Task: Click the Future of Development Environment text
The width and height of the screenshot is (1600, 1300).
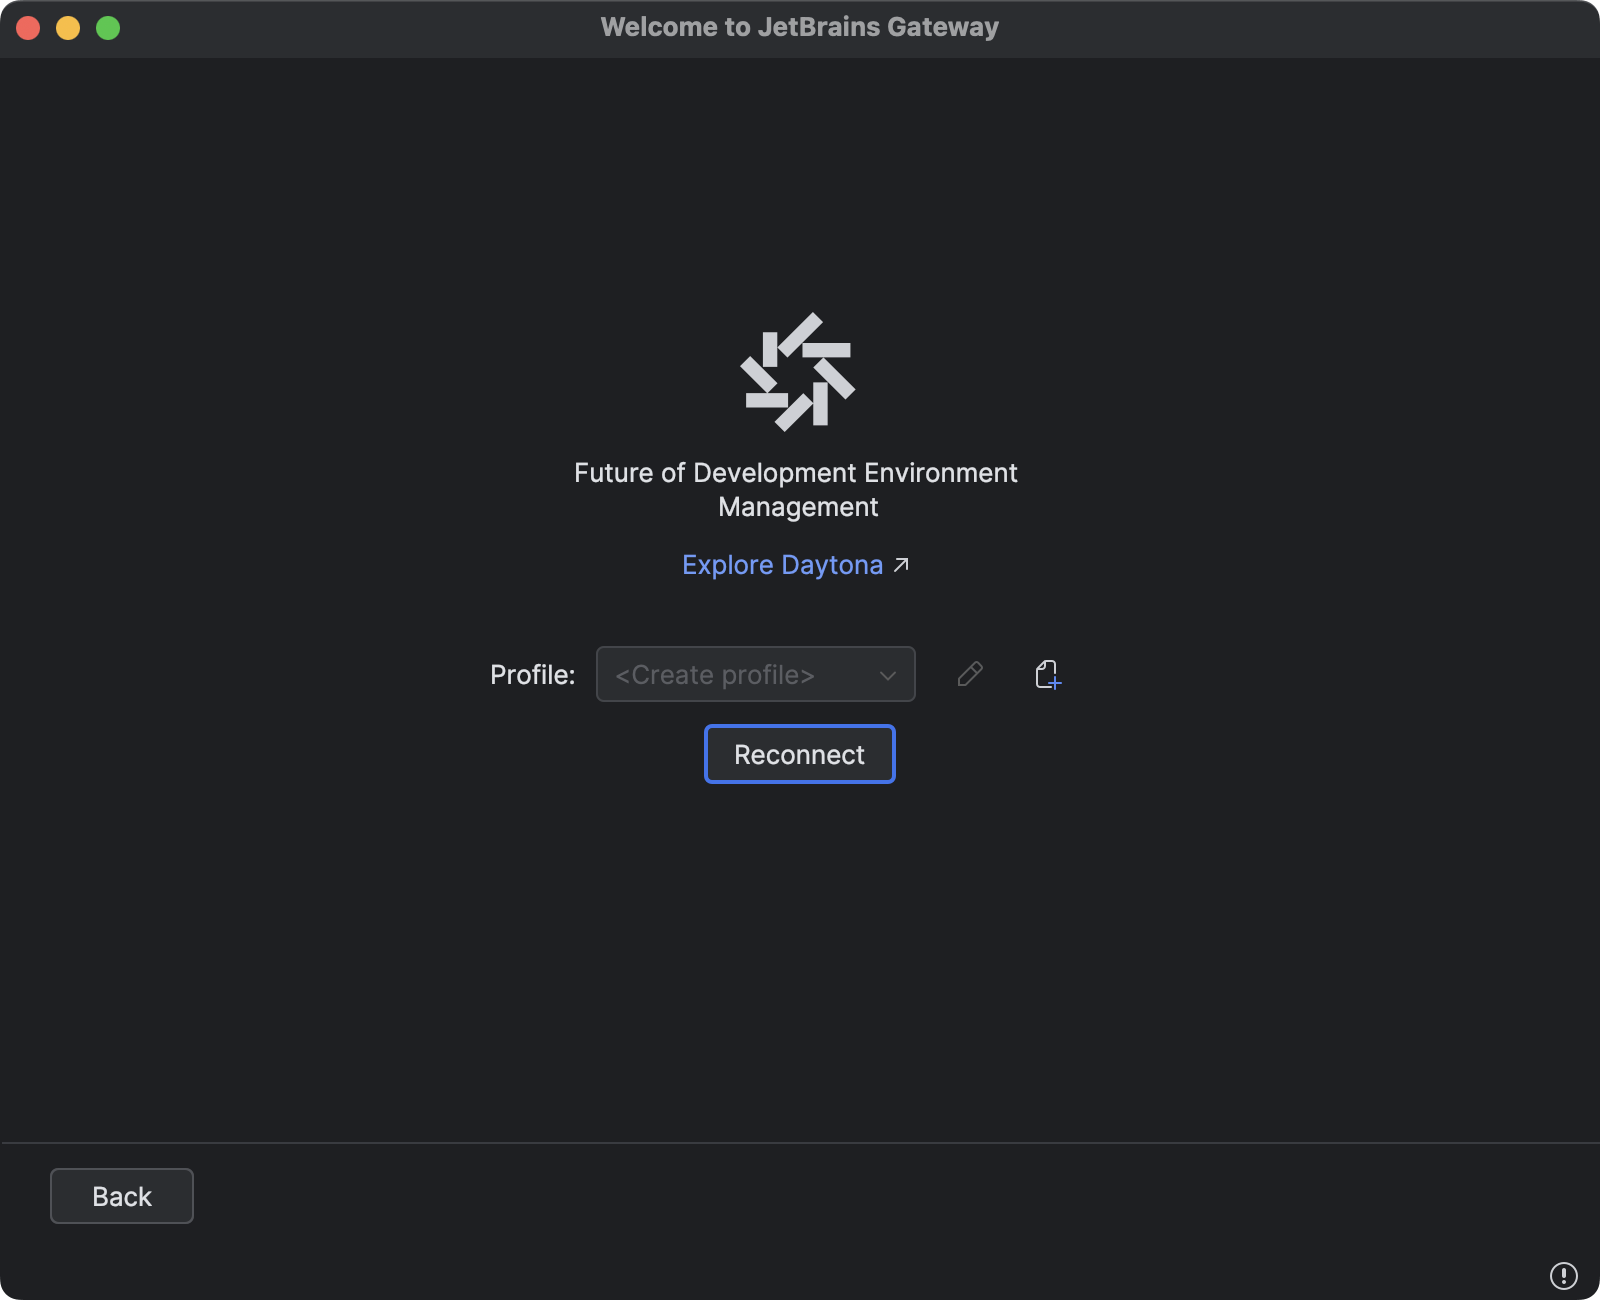Action: (x=796, y=473)
